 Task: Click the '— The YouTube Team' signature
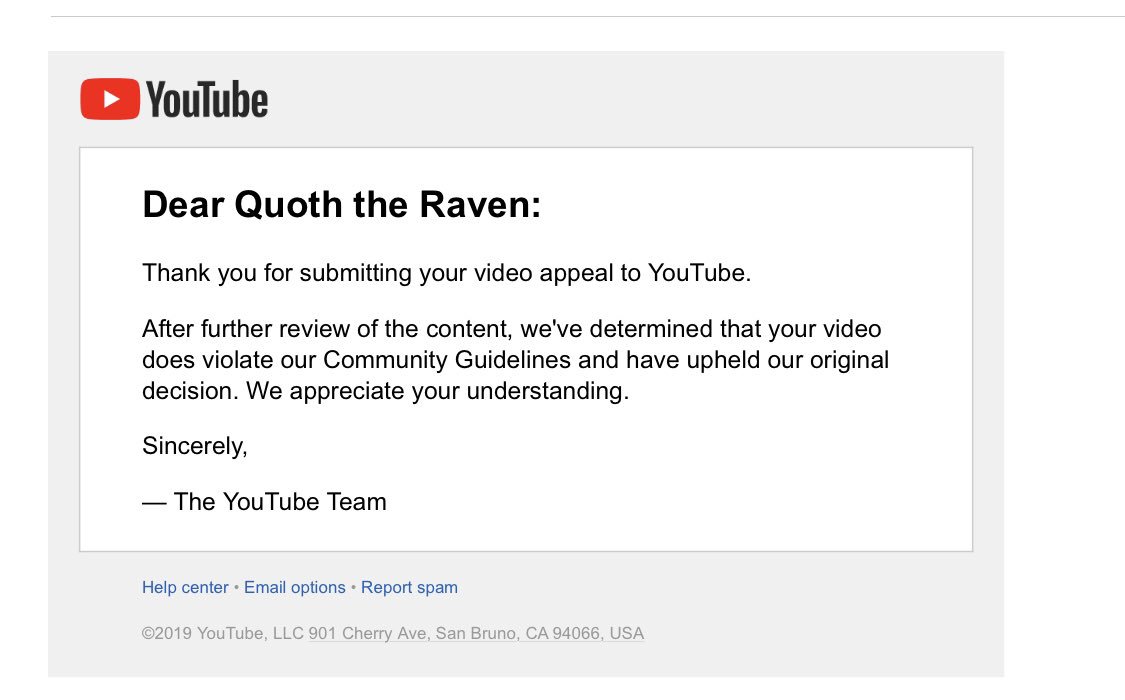(264, 501)
